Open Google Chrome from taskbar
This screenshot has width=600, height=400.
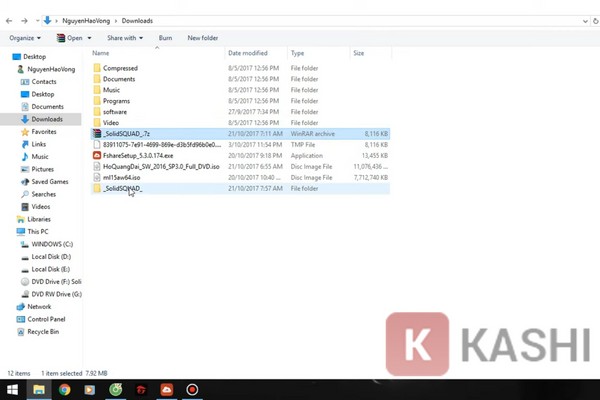65,390
